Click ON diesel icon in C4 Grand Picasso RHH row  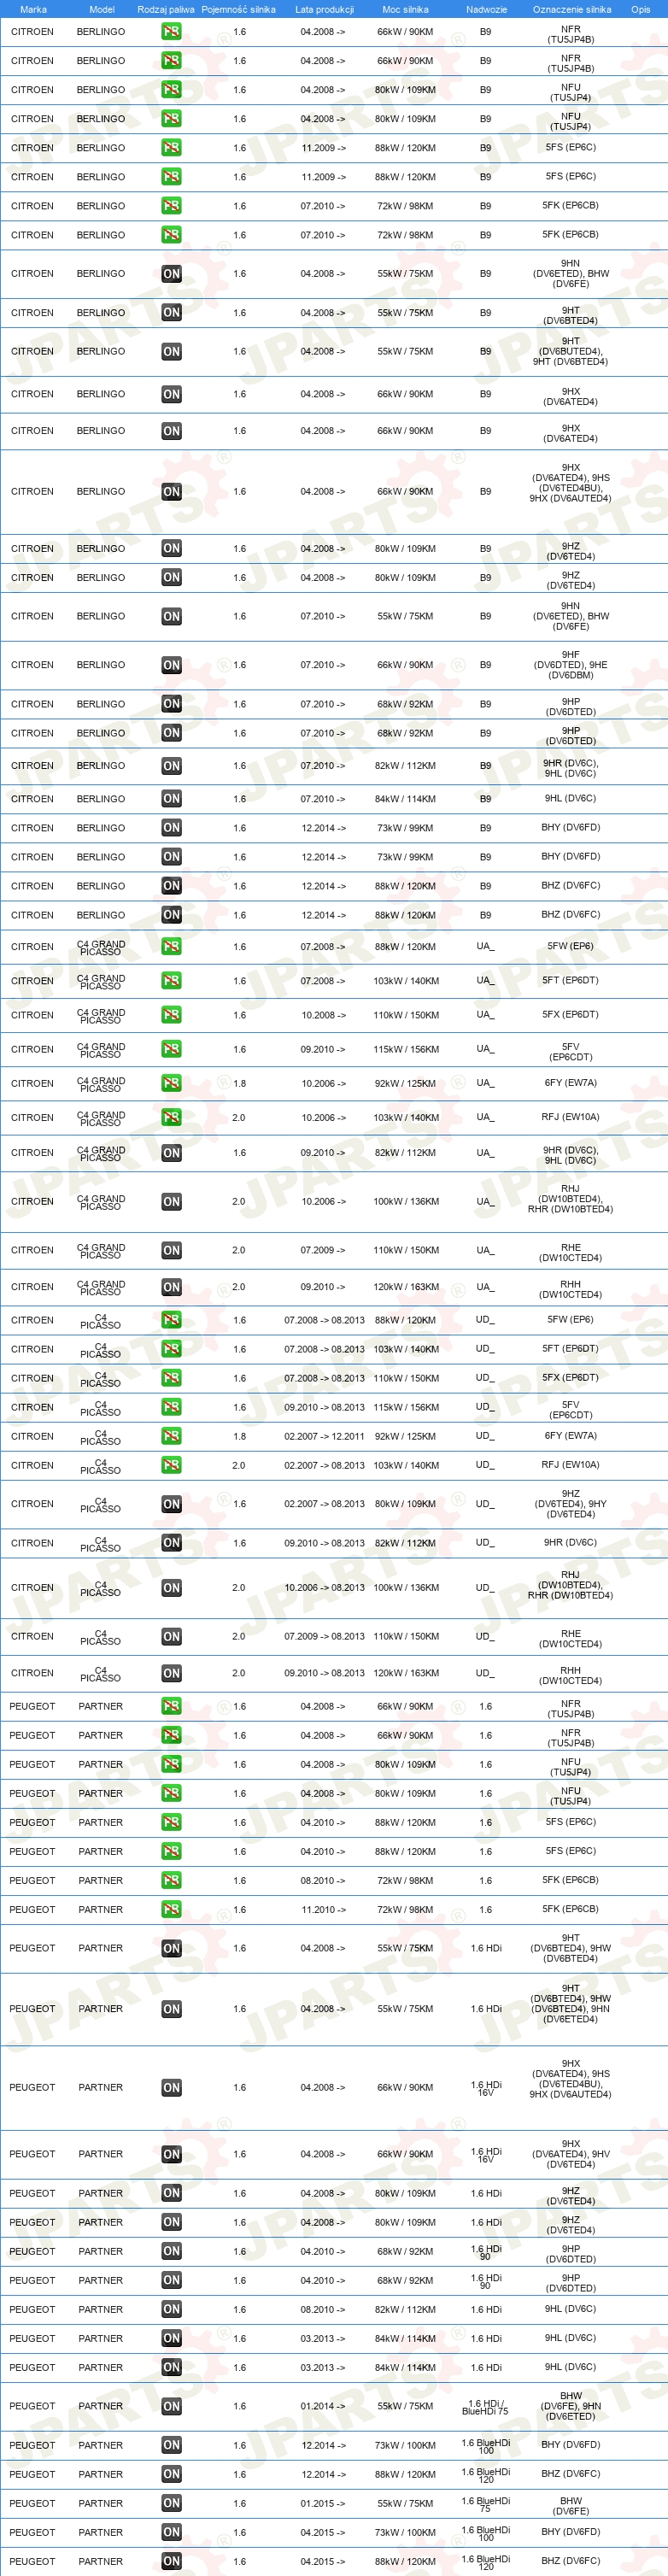171,1287
